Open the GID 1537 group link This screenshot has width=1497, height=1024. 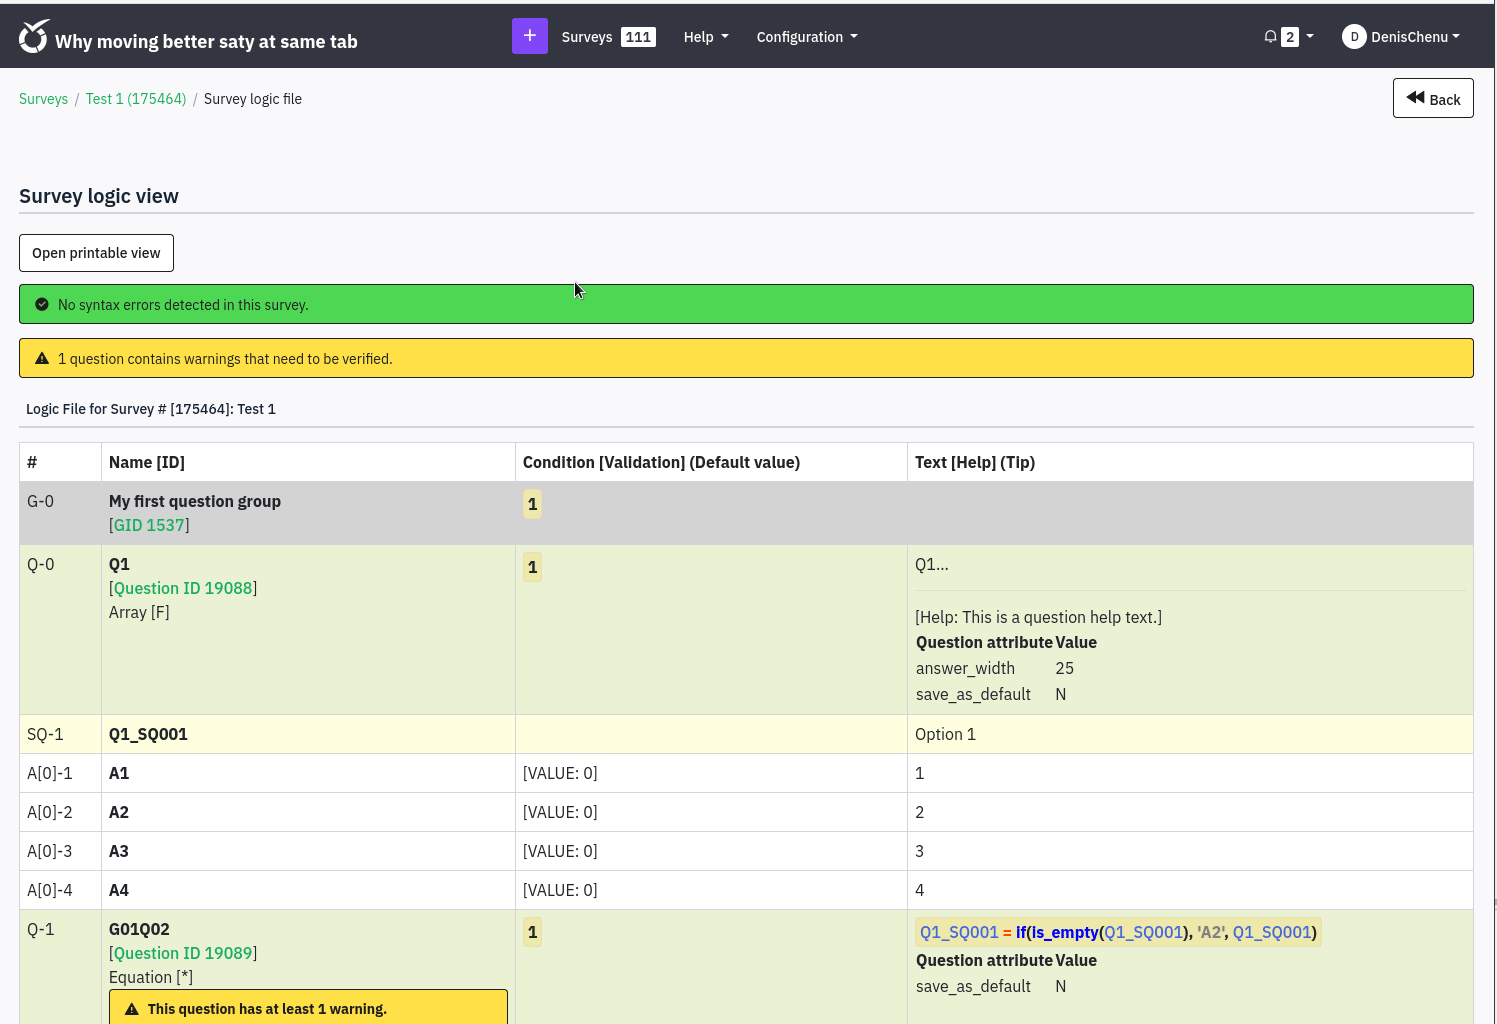pos(149,525)
